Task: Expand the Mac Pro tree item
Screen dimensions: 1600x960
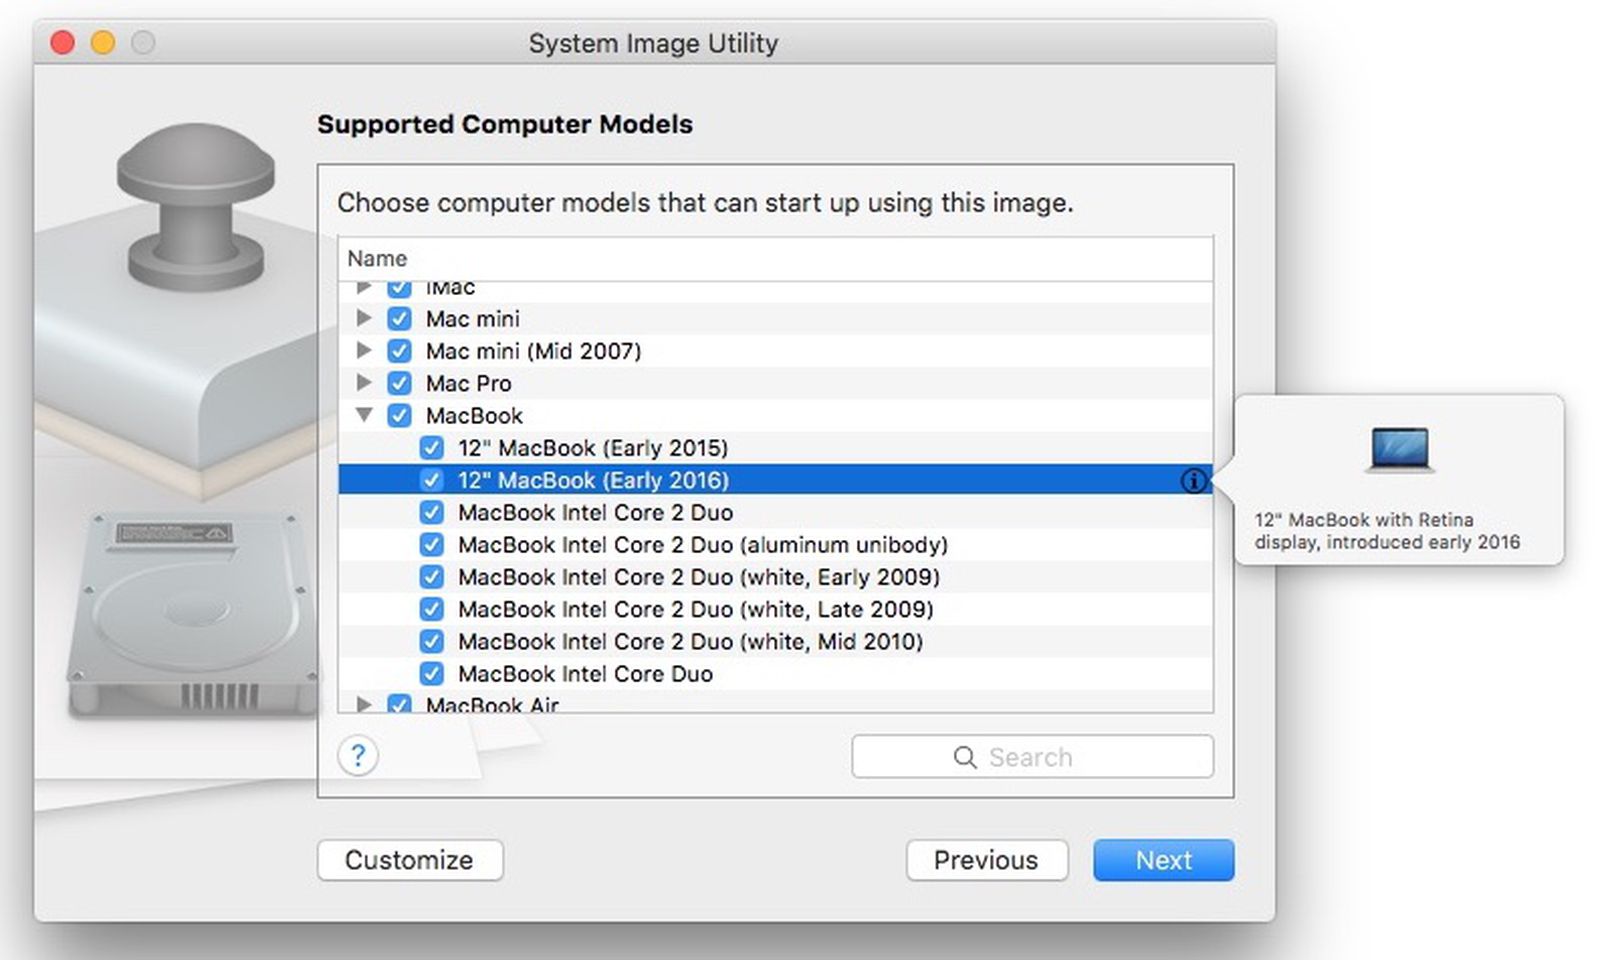Action: point(364,383)
